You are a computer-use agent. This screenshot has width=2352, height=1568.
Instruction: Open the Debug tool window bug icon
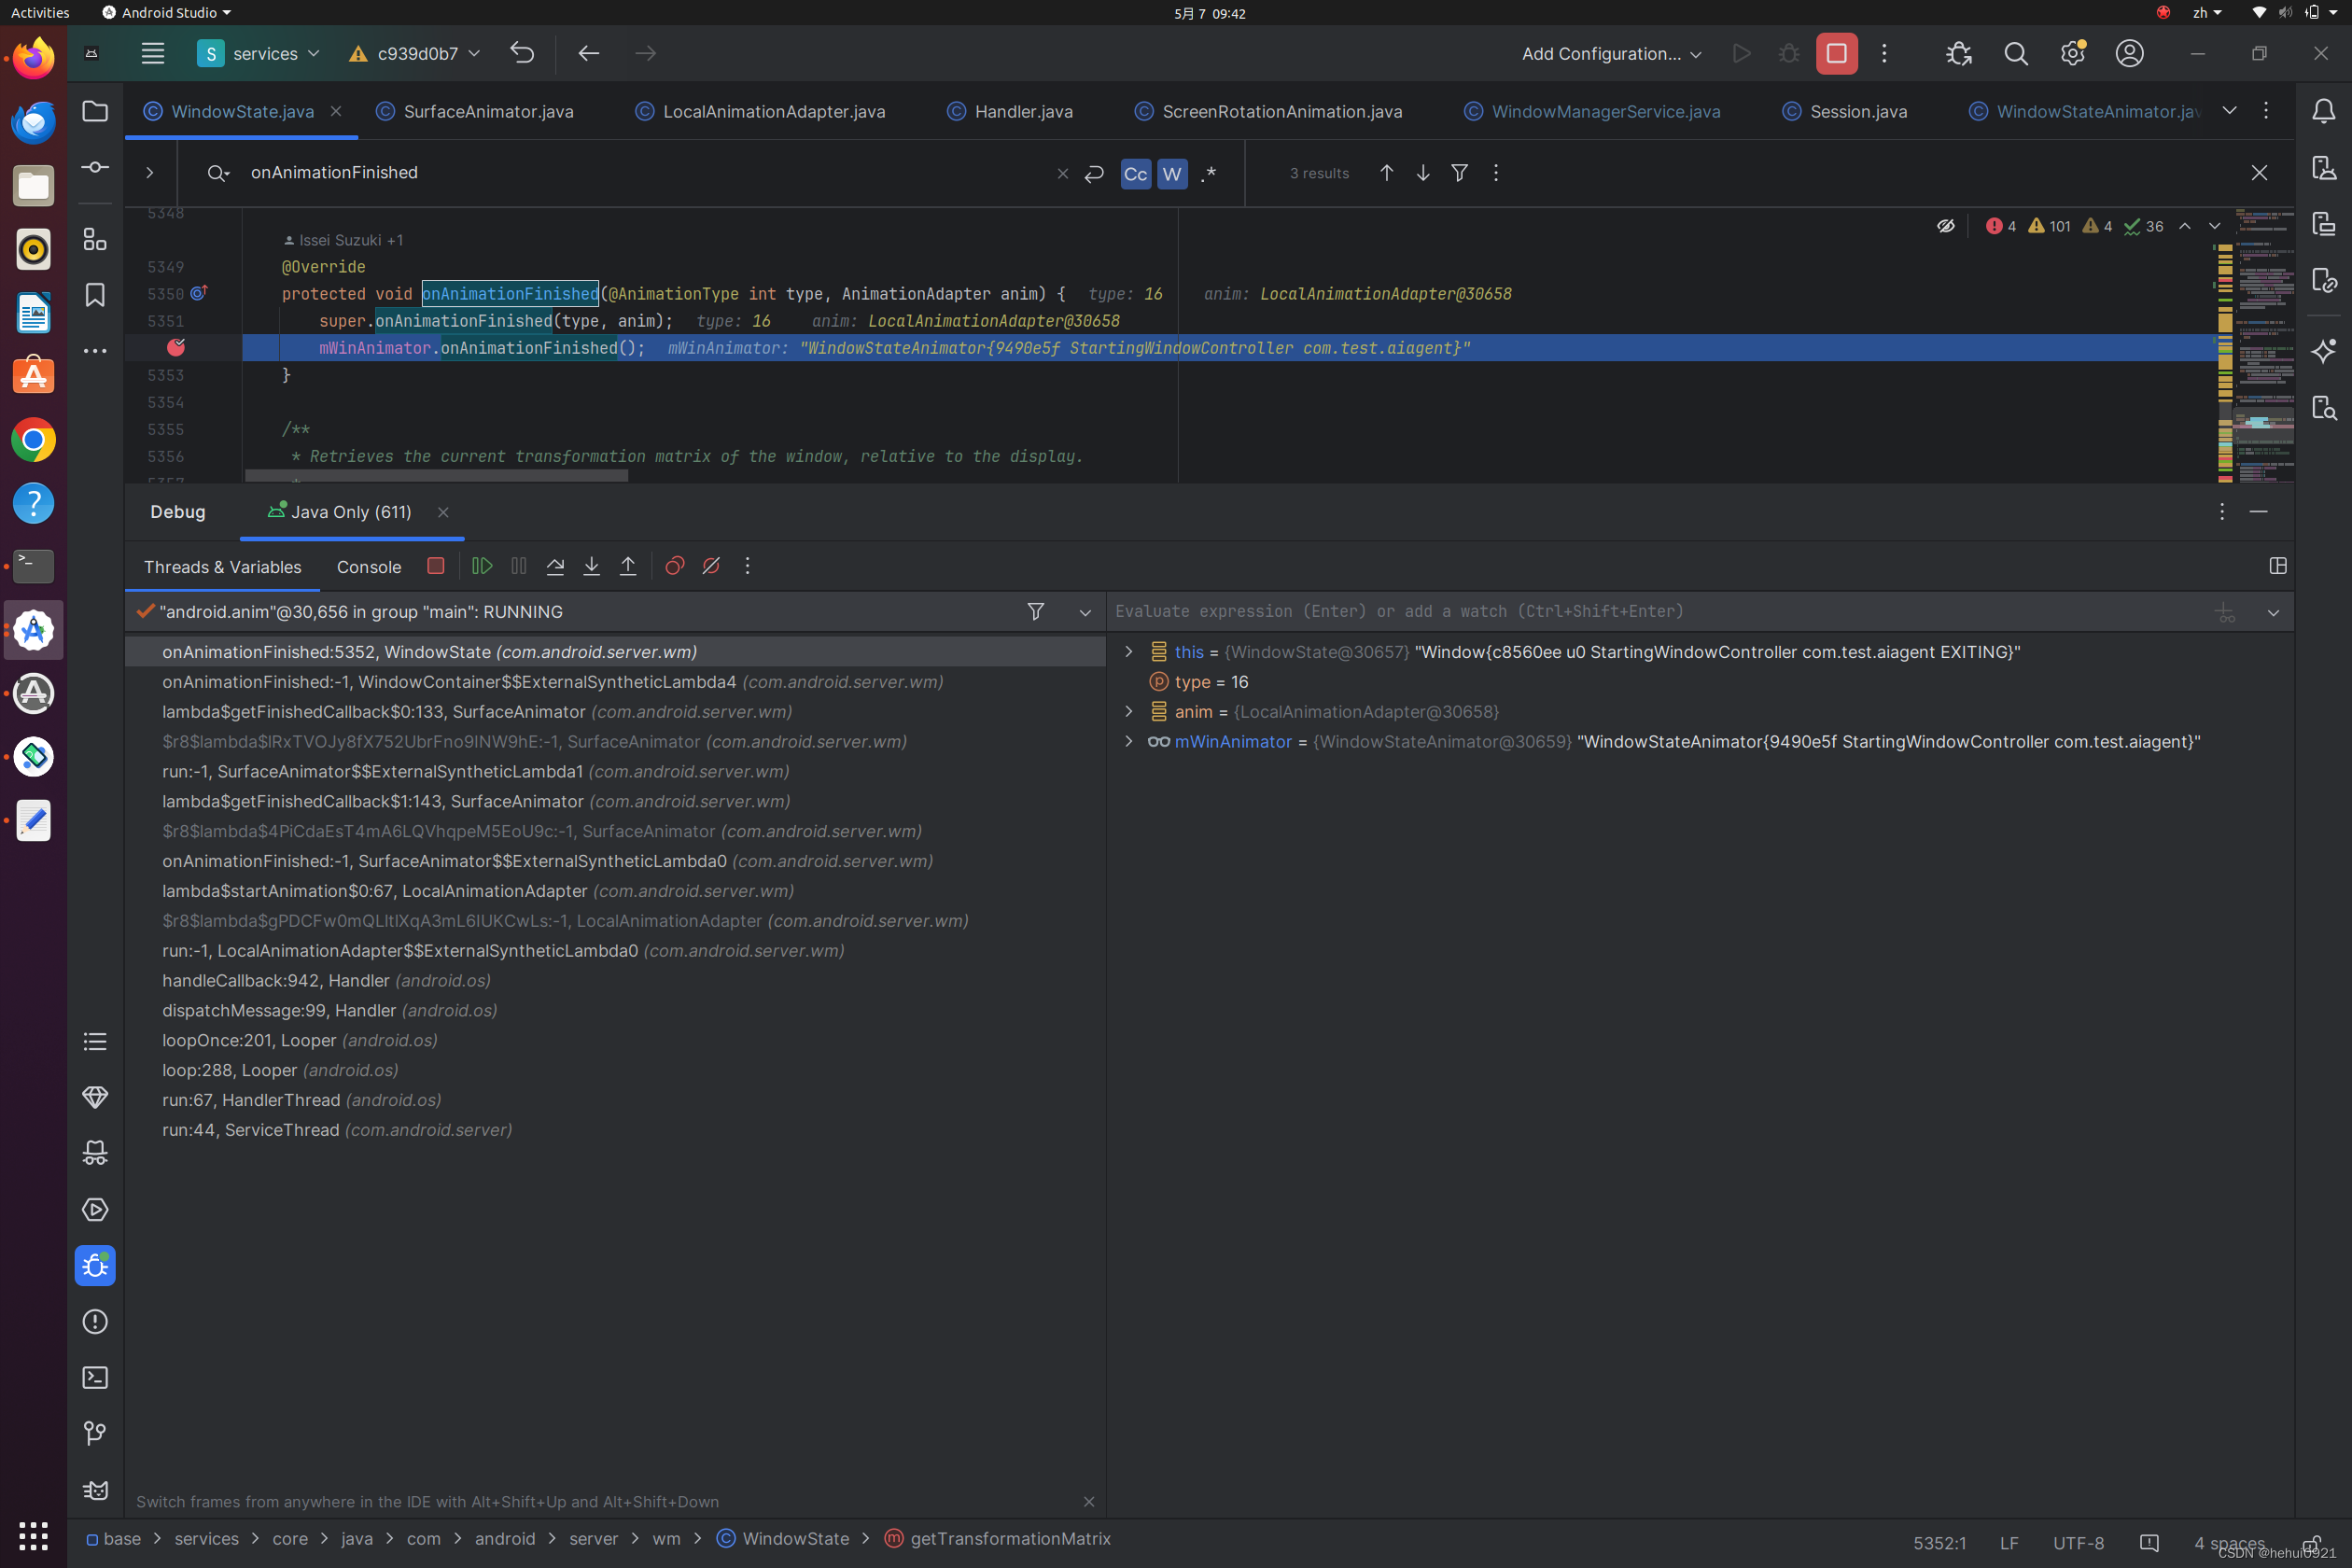pos(95,1266)
